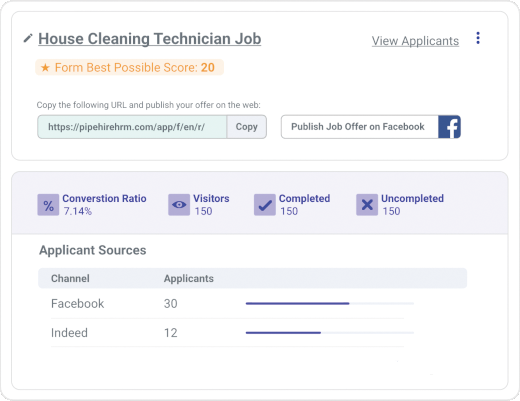Click the Uncompleted stat label
Viewport: 520px width, 401px height.
click(x=413, y=198)
